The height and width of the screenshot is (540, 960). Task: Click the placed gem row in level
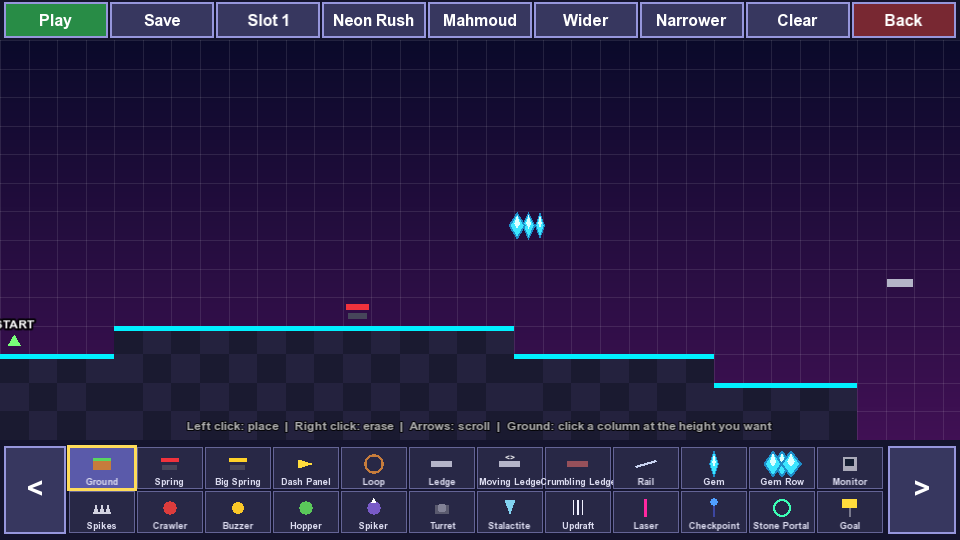click(527, 226)
